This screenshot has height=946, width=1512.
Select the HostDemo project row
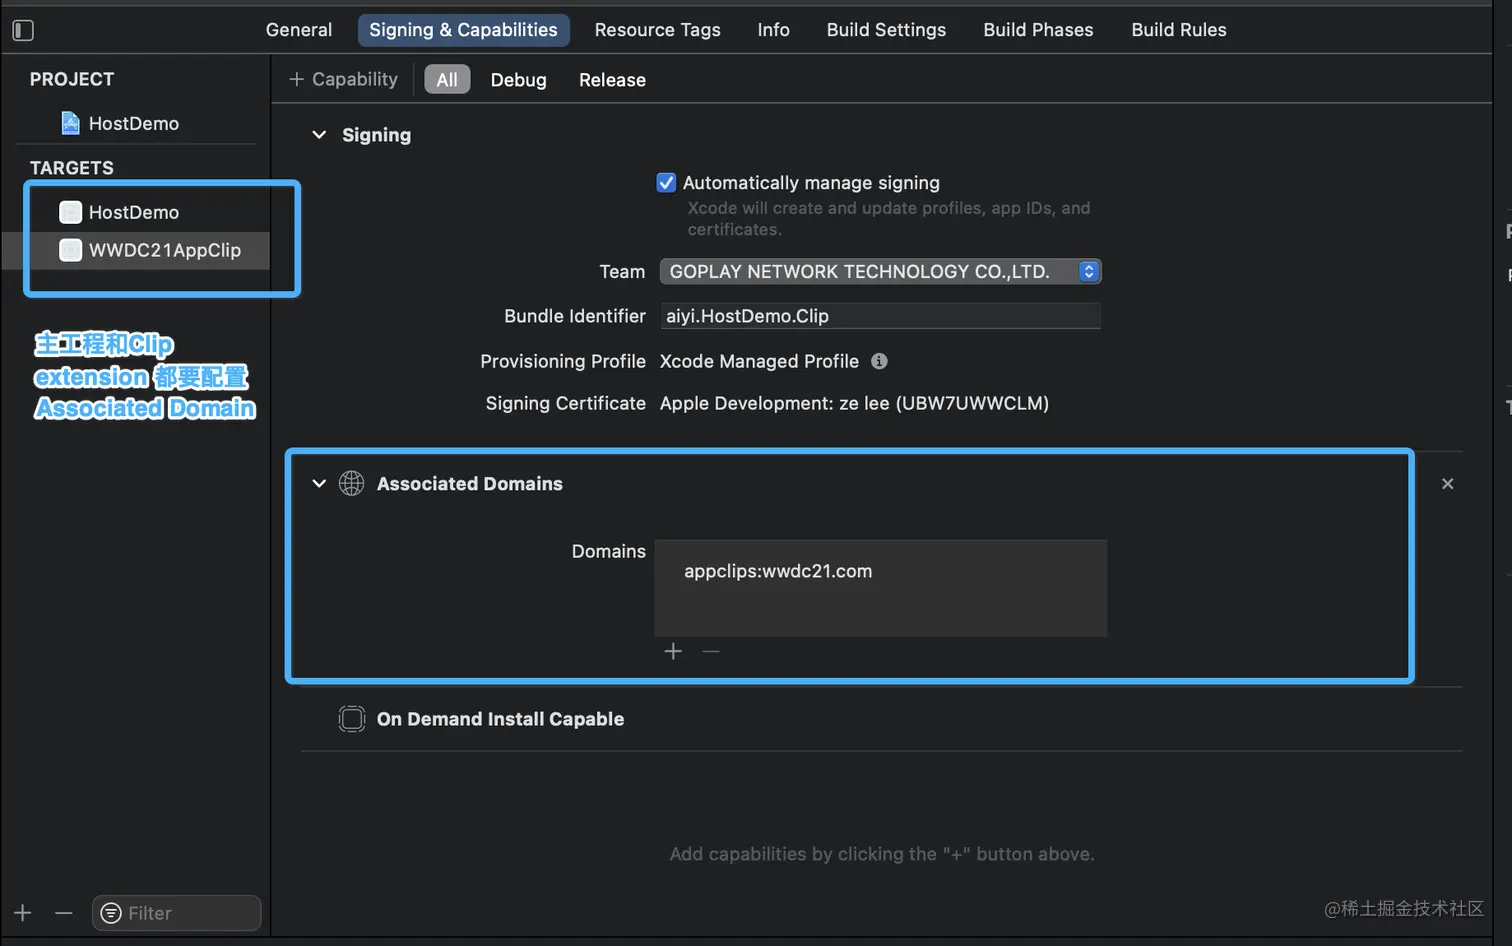click(135, 123)
